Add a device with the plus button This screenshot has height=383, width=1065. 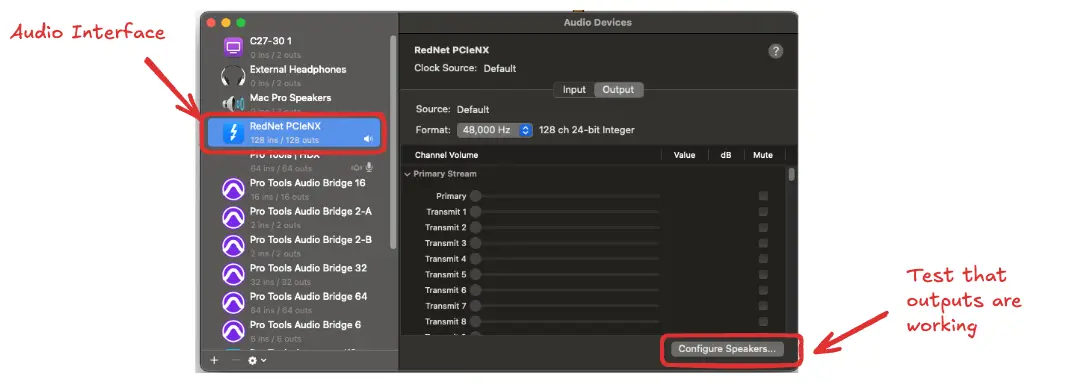(x=214, y=360)
